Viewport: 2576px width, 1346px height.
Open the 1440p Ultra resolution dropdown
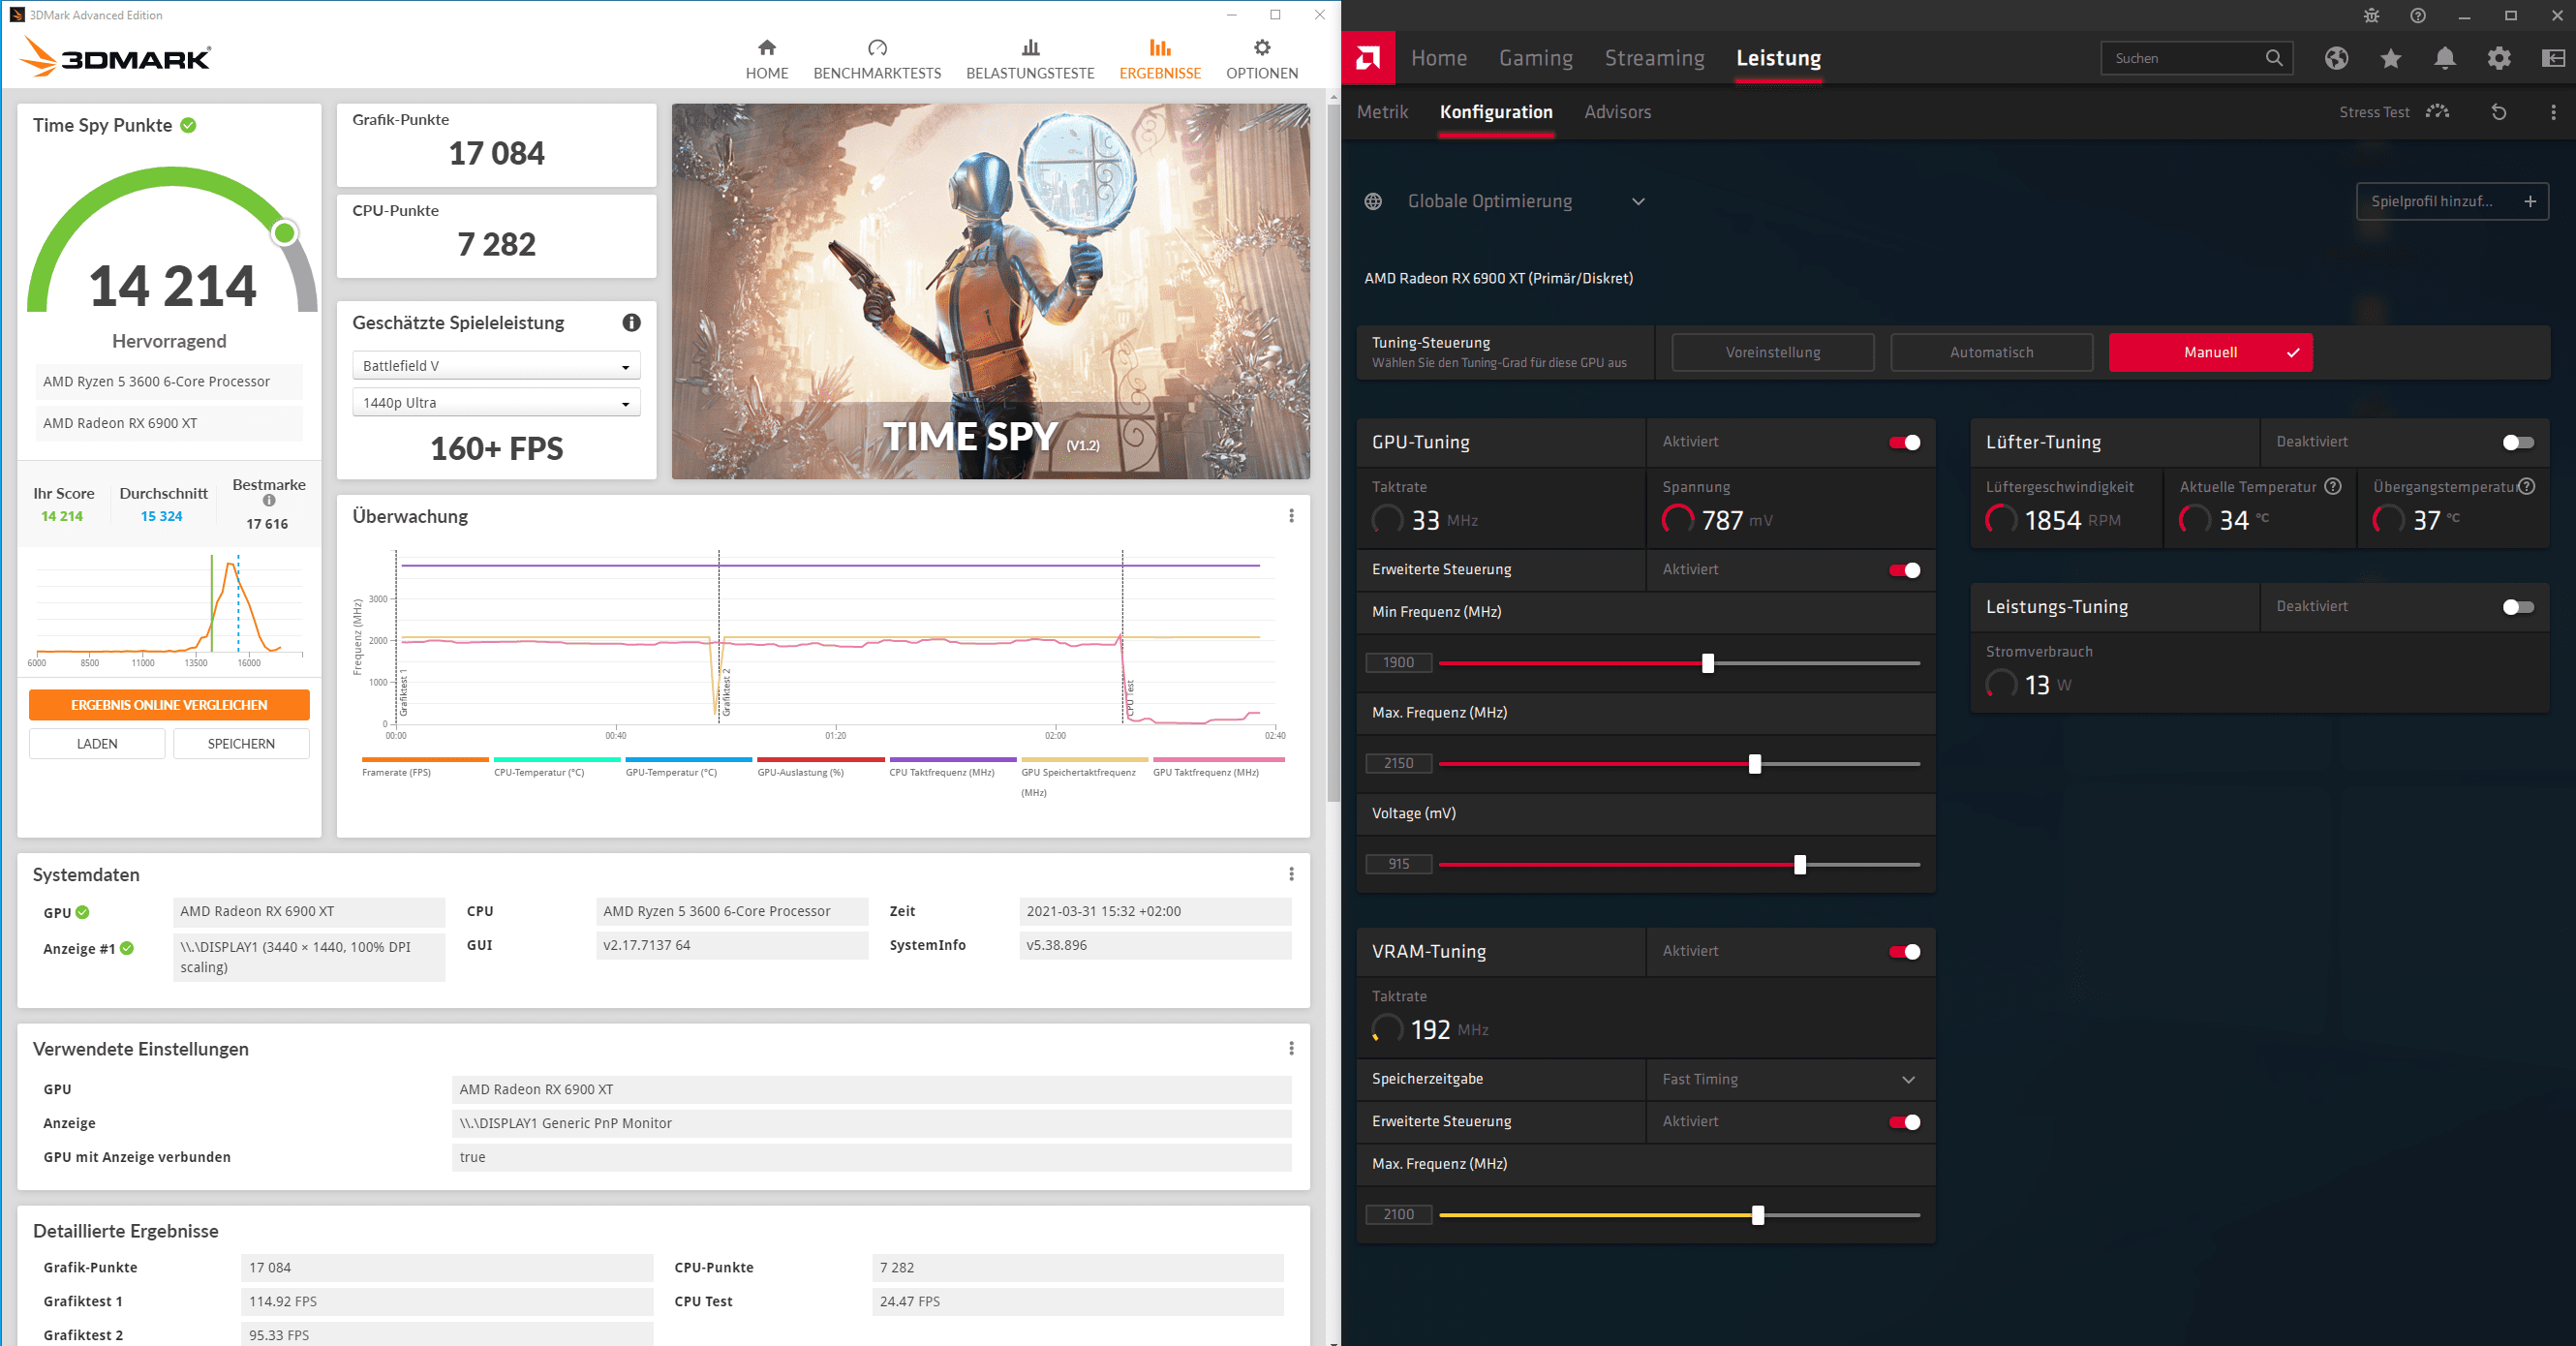[x=496, y=403]
